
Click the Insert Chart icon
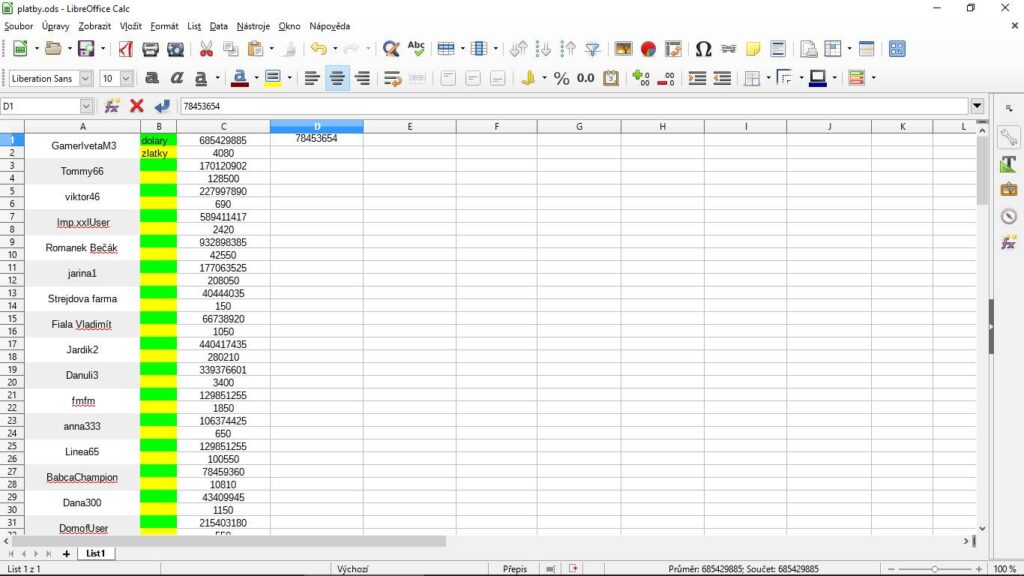point(648,48)
